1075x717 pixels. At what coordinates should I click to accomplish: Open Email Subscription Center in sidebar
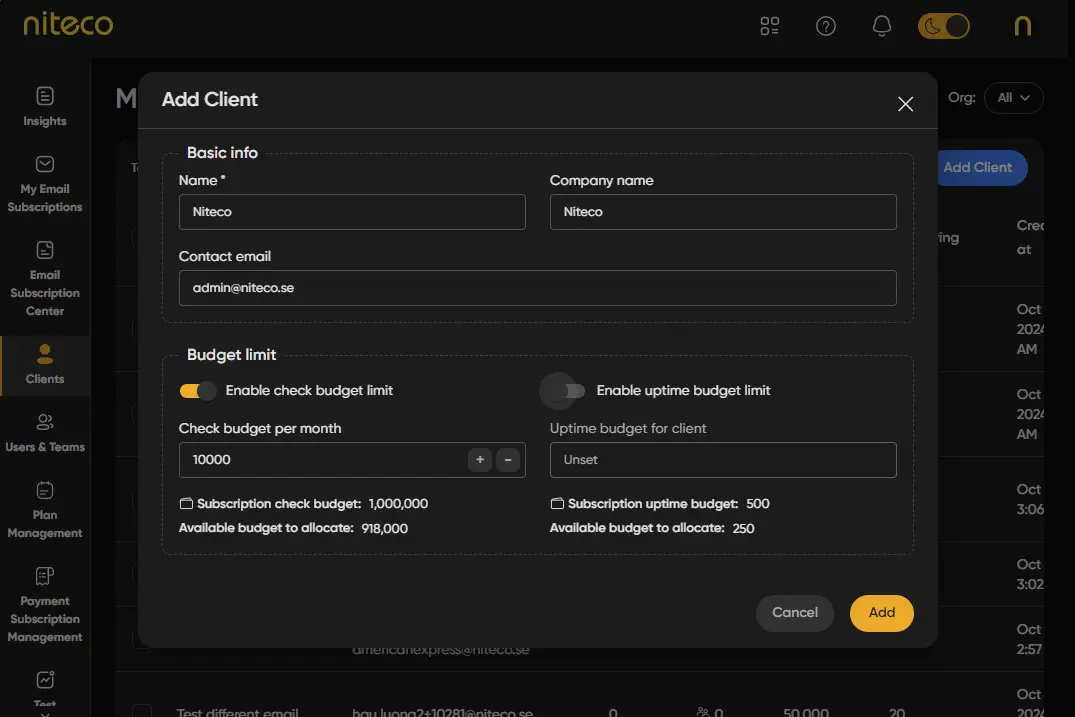45,279
